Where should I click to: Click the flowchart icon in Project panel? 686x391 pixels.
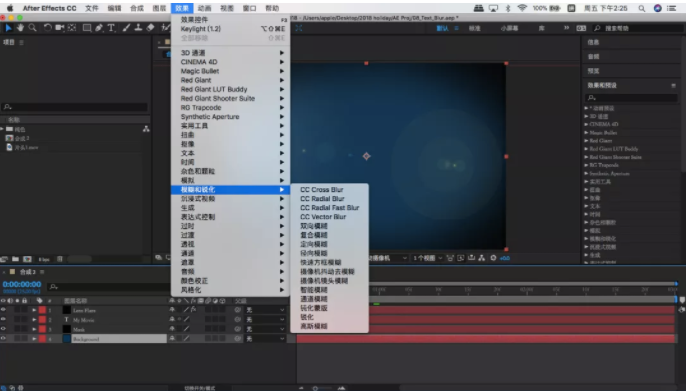coord(146,129)
